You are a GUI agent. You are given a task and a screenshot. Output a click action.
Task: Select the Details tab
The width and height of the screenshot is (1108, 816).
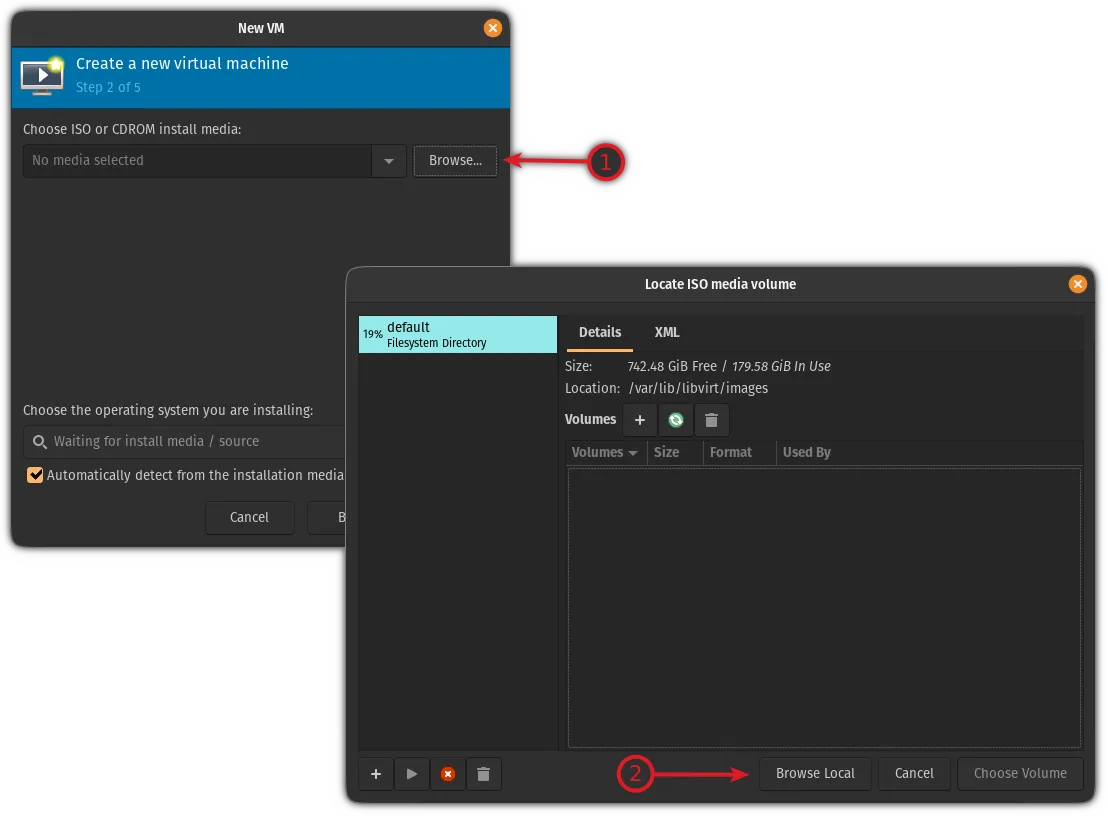pyautogui.click(x=600, y=332)
